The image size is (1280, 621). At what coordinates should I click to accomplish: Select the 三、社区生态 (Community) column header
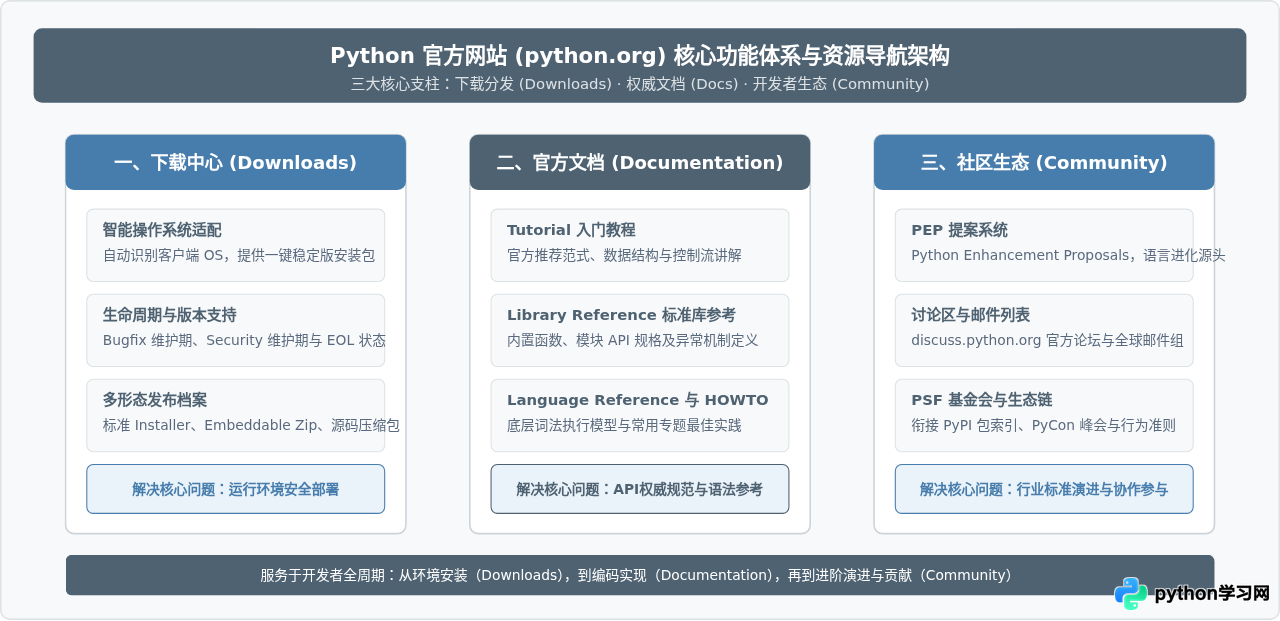point(1044,162)
